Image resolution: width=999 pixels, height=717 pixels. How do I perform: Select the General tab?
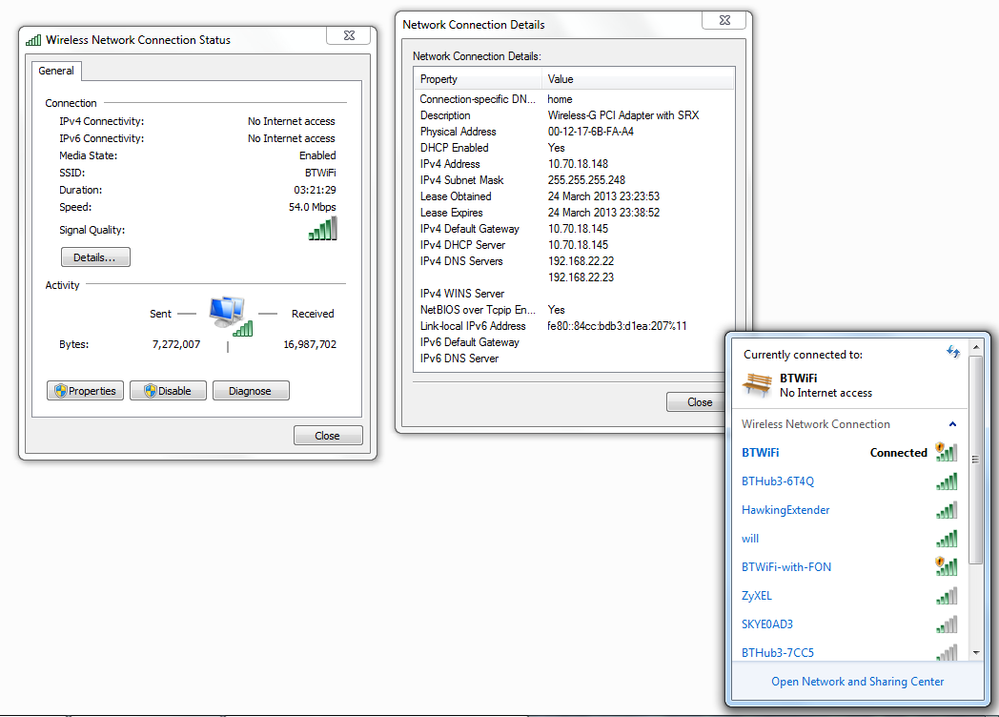(x=56, y=71)
